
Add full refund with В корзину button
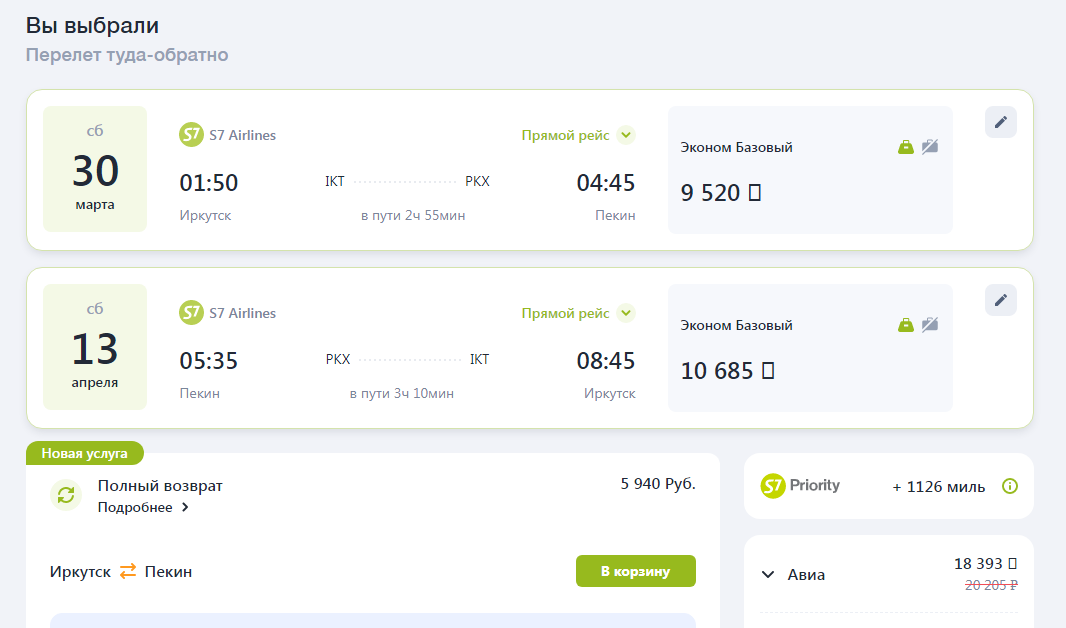pos(635,571)
